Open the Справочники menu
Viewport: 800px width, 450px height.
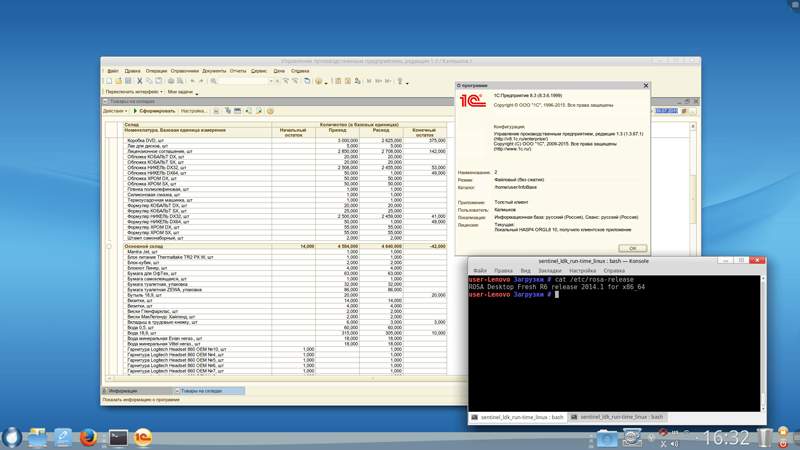184,71
